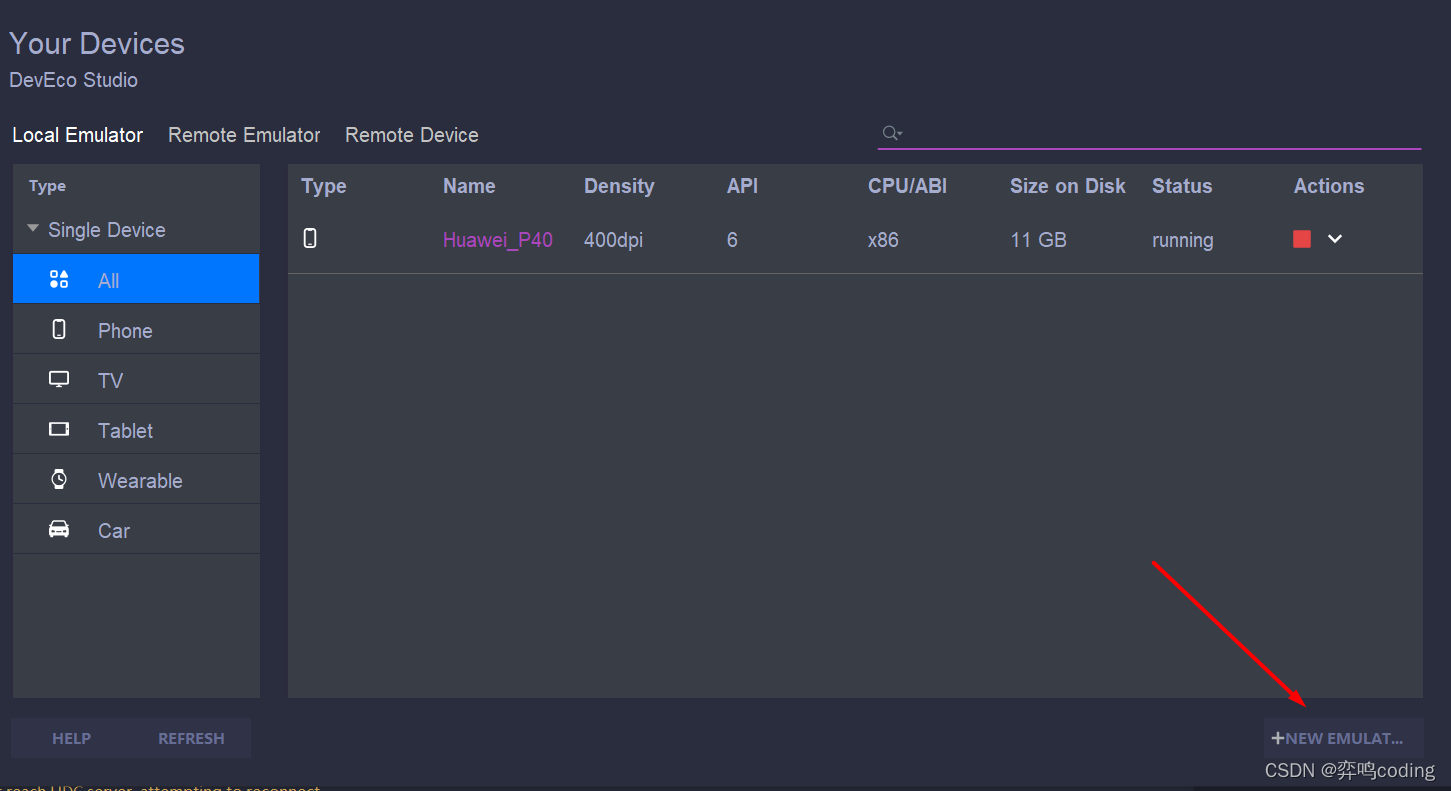
Task: Open the Huawei_P40 device name link
Action: pyautogui.click(x=498, y=240)
